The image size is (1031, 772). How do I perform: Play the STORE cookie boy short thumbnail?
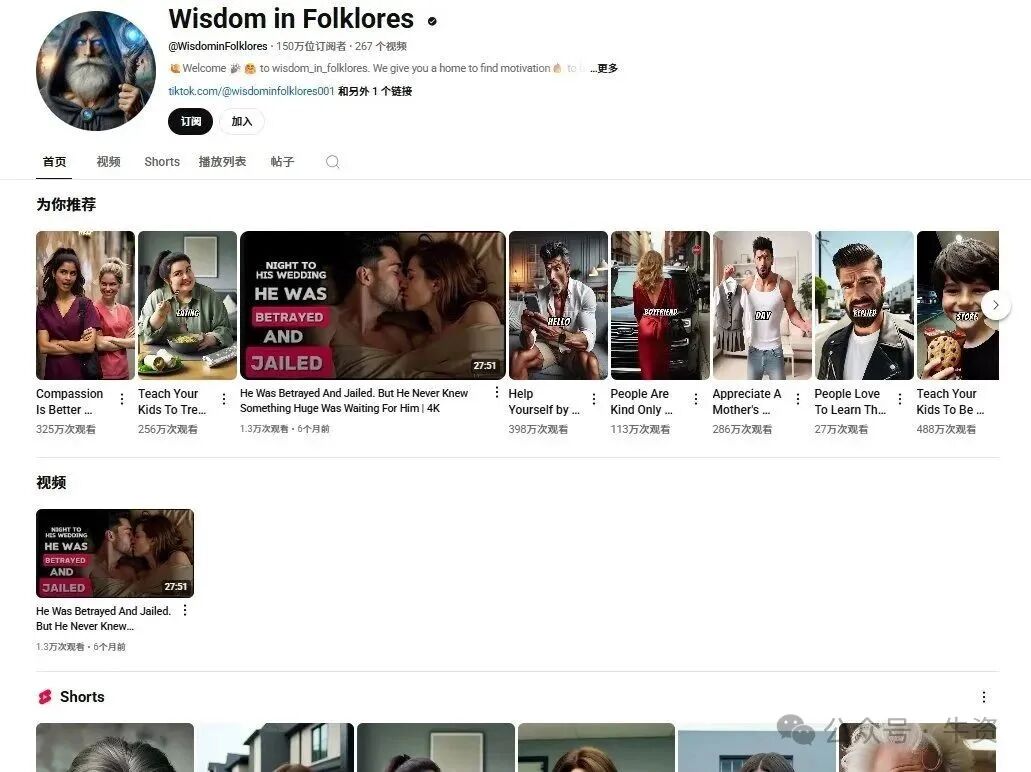point(958,305)
